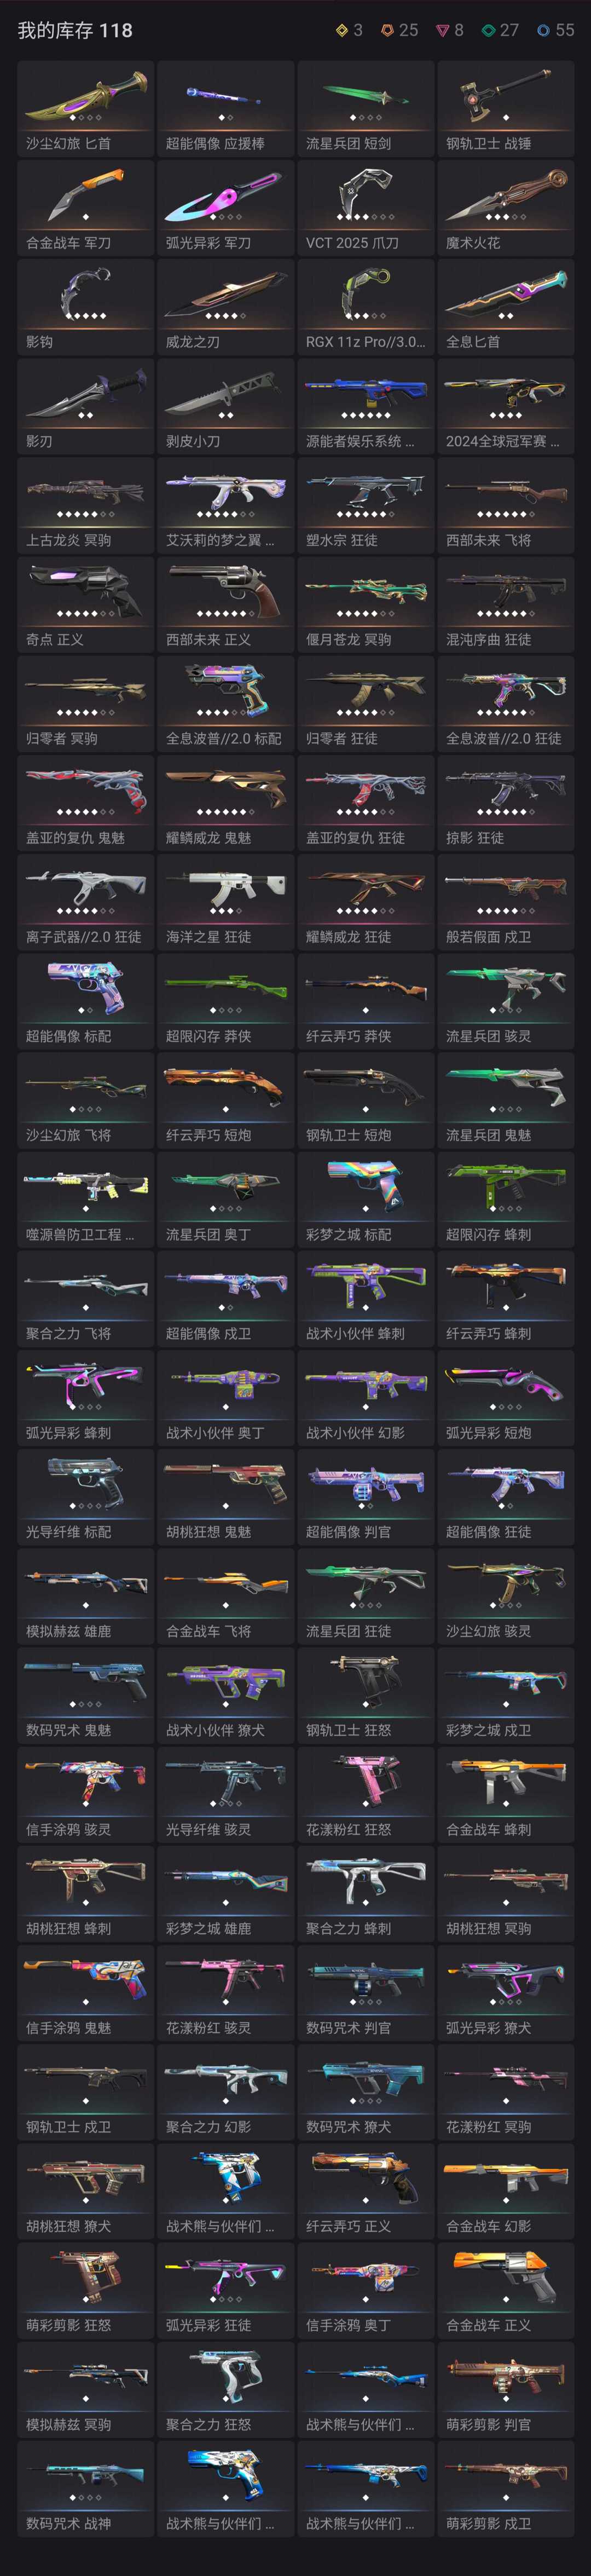Open the VCT 2025 爪刀 karambit skin

pyautogui.click(x=366, y=207)
